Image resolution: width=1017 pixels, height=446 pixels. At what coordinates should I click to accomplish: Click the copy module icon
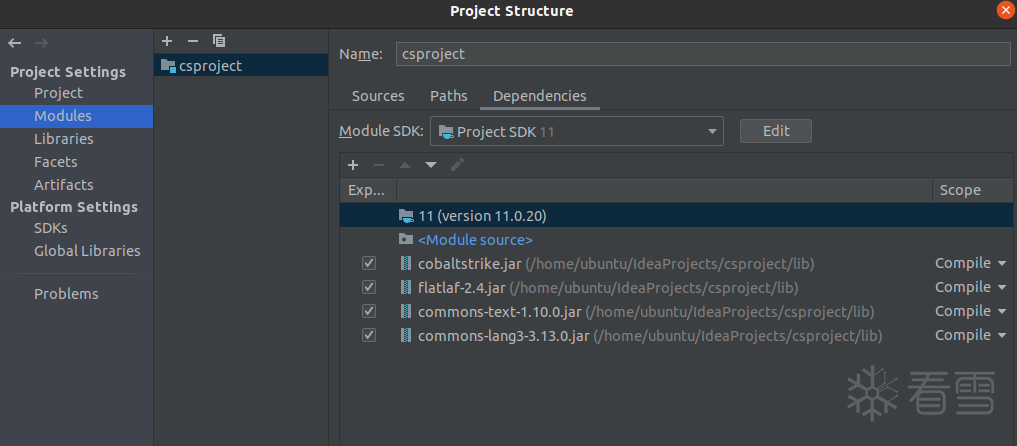(219, 41)
